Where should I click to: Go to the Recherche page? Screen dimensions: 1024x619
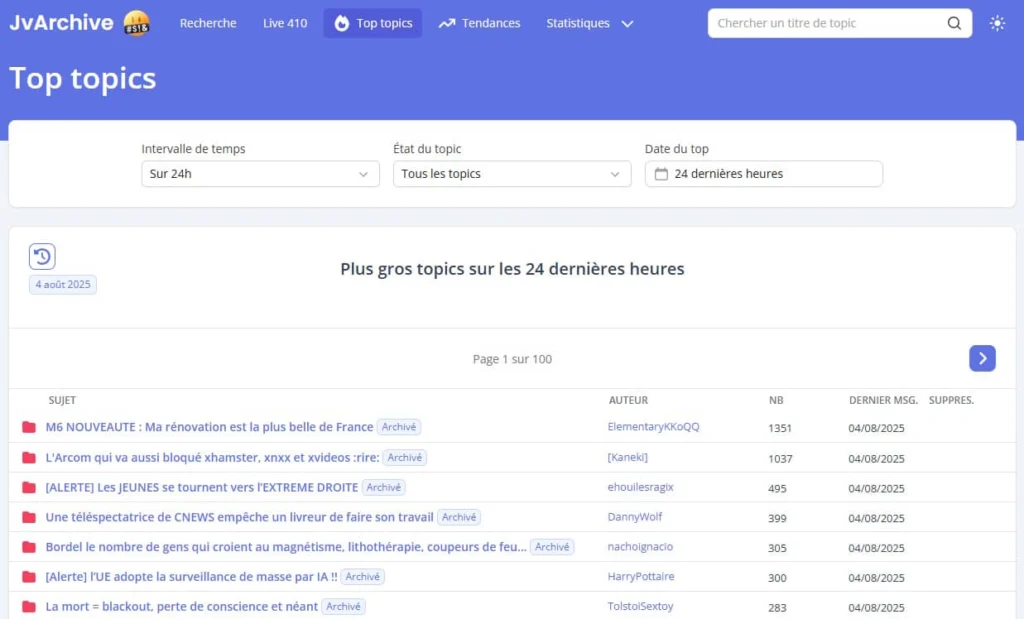pyautogui.click(x=208, y=23)
